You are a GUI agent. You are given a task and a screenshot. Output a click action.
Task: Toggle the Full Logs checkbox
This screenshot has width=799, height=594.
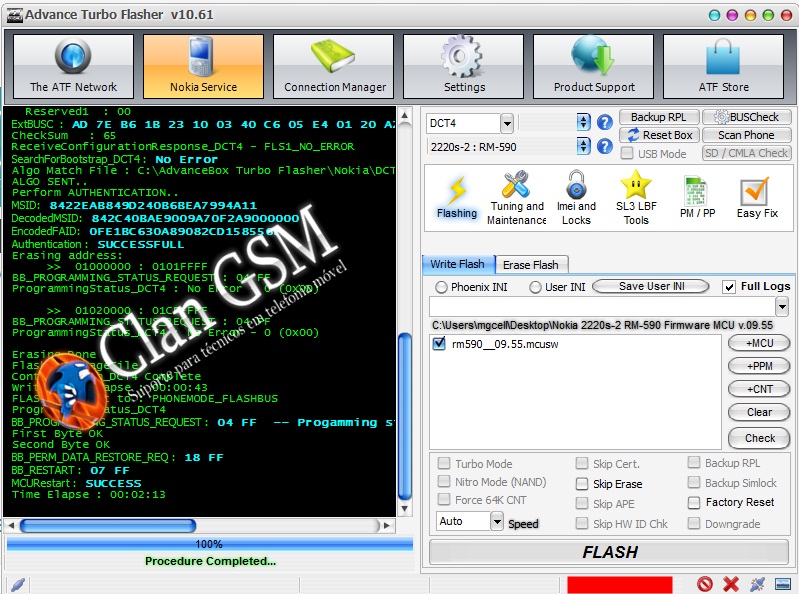[x=729, y=287]
